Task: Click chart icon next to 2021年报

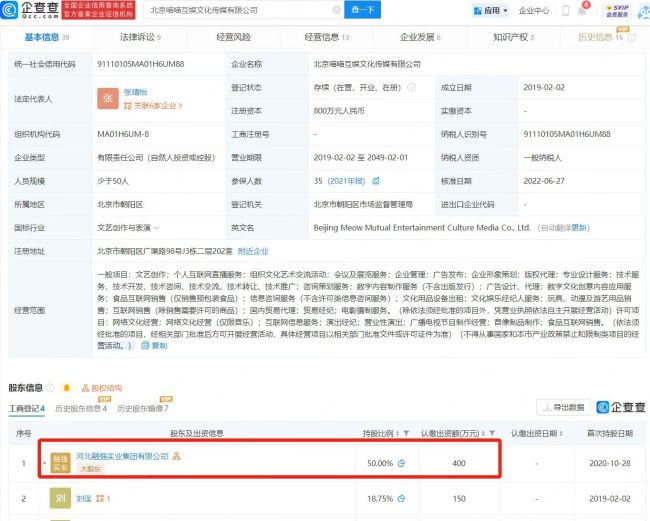Action: [x=376, y=181]
